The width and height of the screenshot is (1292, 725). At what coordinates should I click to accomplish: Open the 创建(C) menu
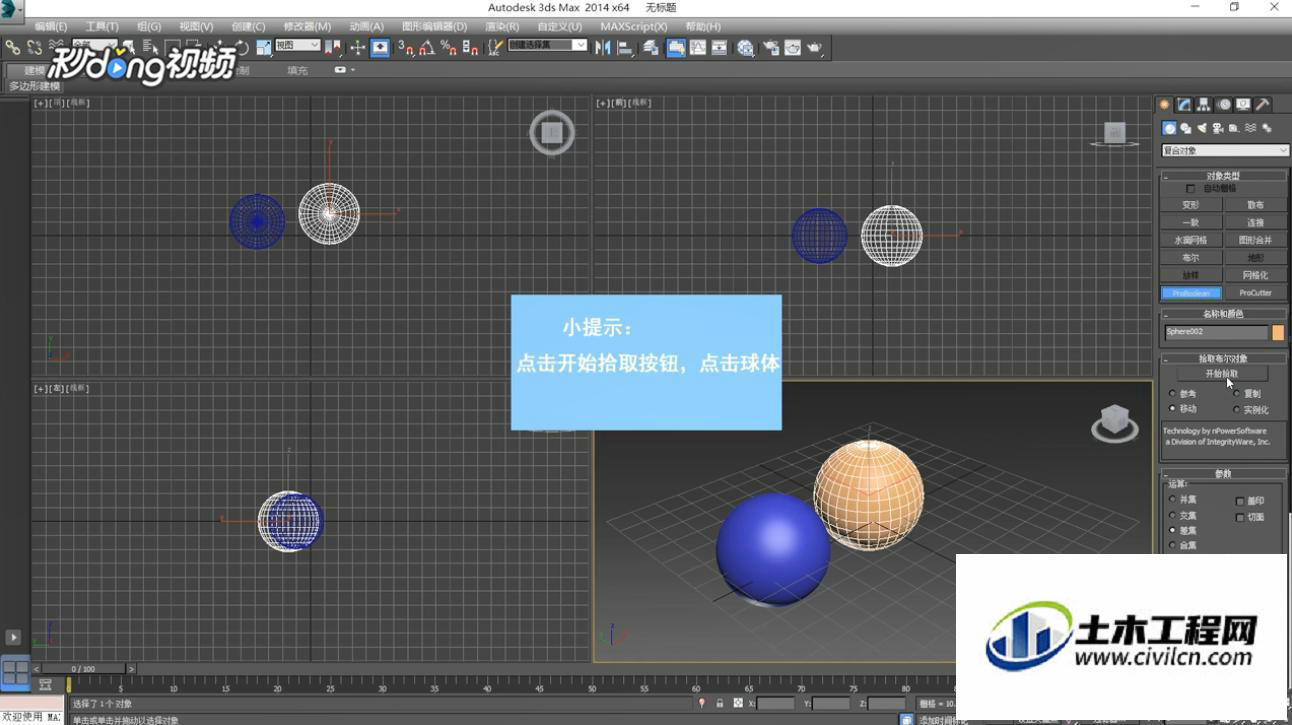(248, 26)
